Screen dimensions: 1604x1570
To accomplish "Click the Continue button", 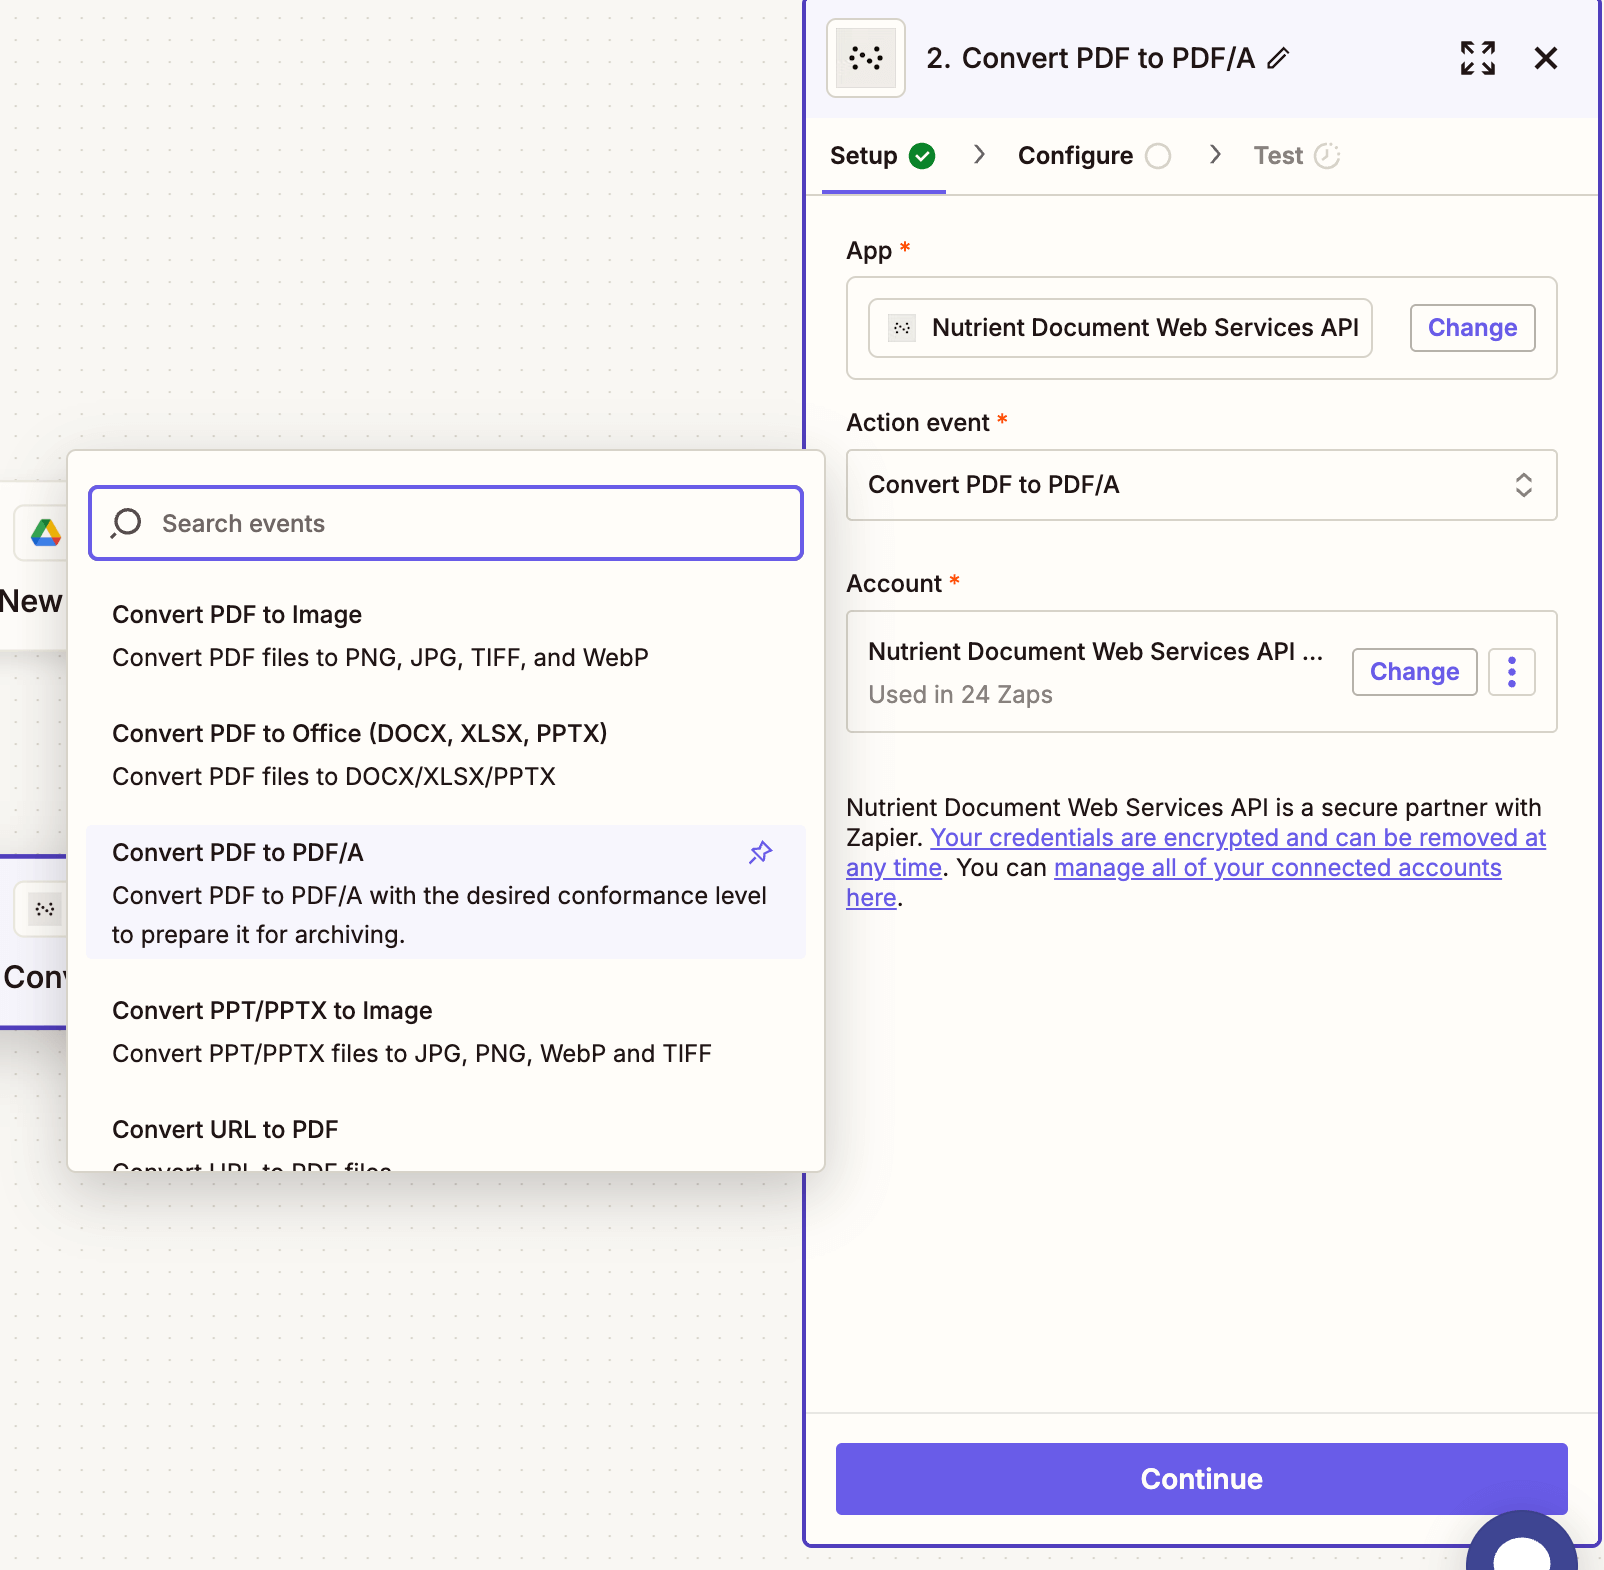I will coord(1200,1479).
